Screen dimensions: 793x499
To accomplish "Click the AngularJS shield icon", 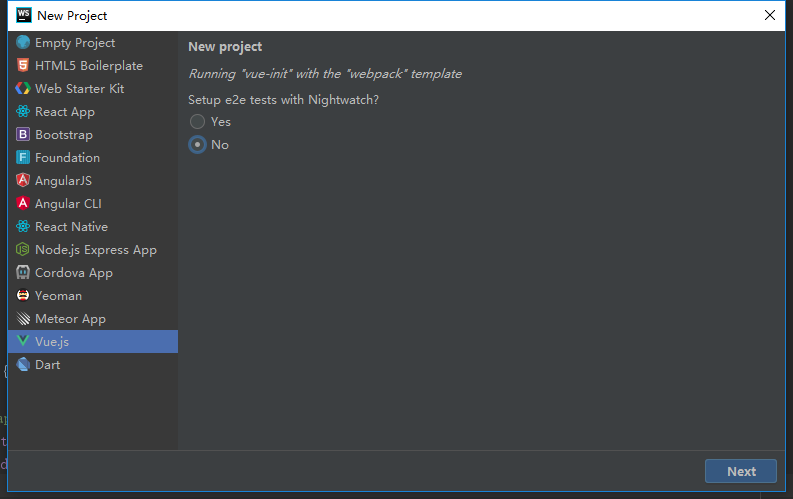I will pos(23,180).
